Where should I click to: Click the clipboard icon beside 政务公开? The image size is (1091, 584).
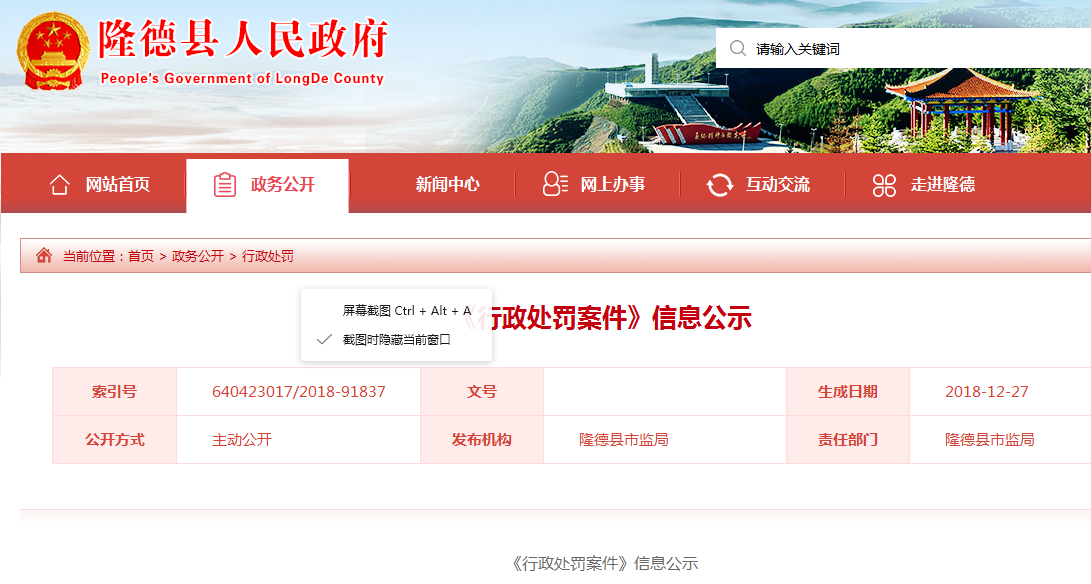click(225, 184)
